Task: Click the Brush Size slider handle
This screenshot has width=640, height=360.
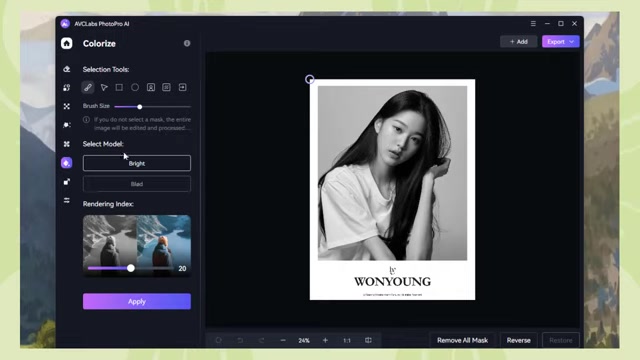Action: coord(140,107)
